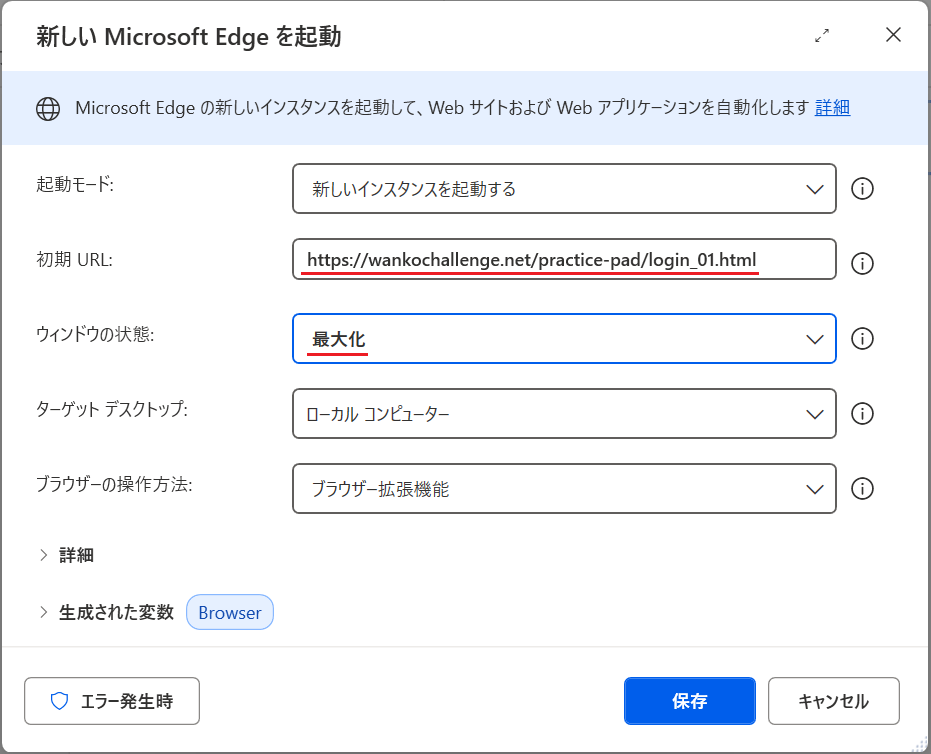Close the dialog with the X icon
Viewport: 931px width, 754px height.
893,35
